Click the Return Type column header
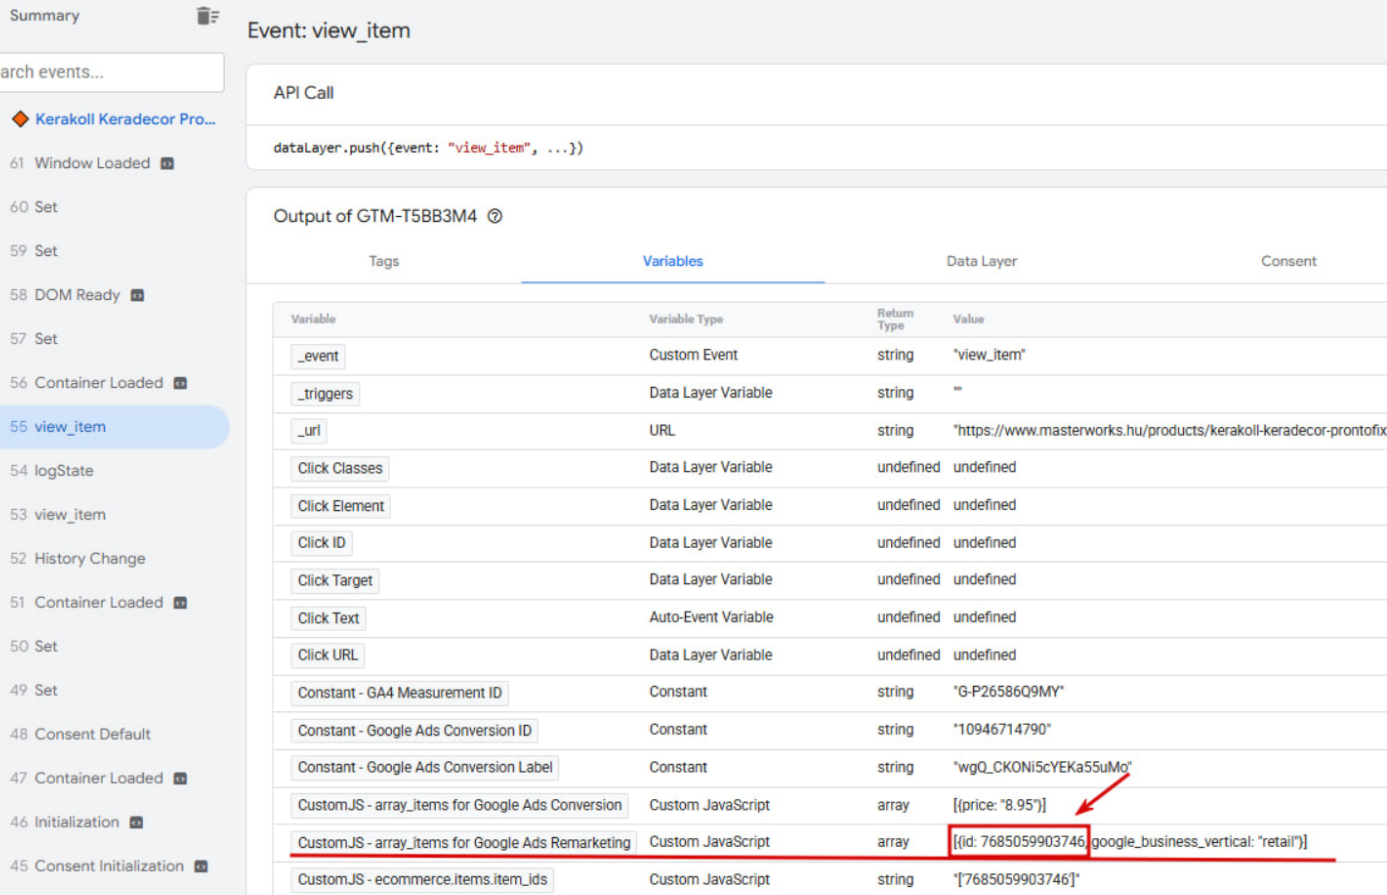The height and width of the screenshot is (895, 1387). (895, 319)
